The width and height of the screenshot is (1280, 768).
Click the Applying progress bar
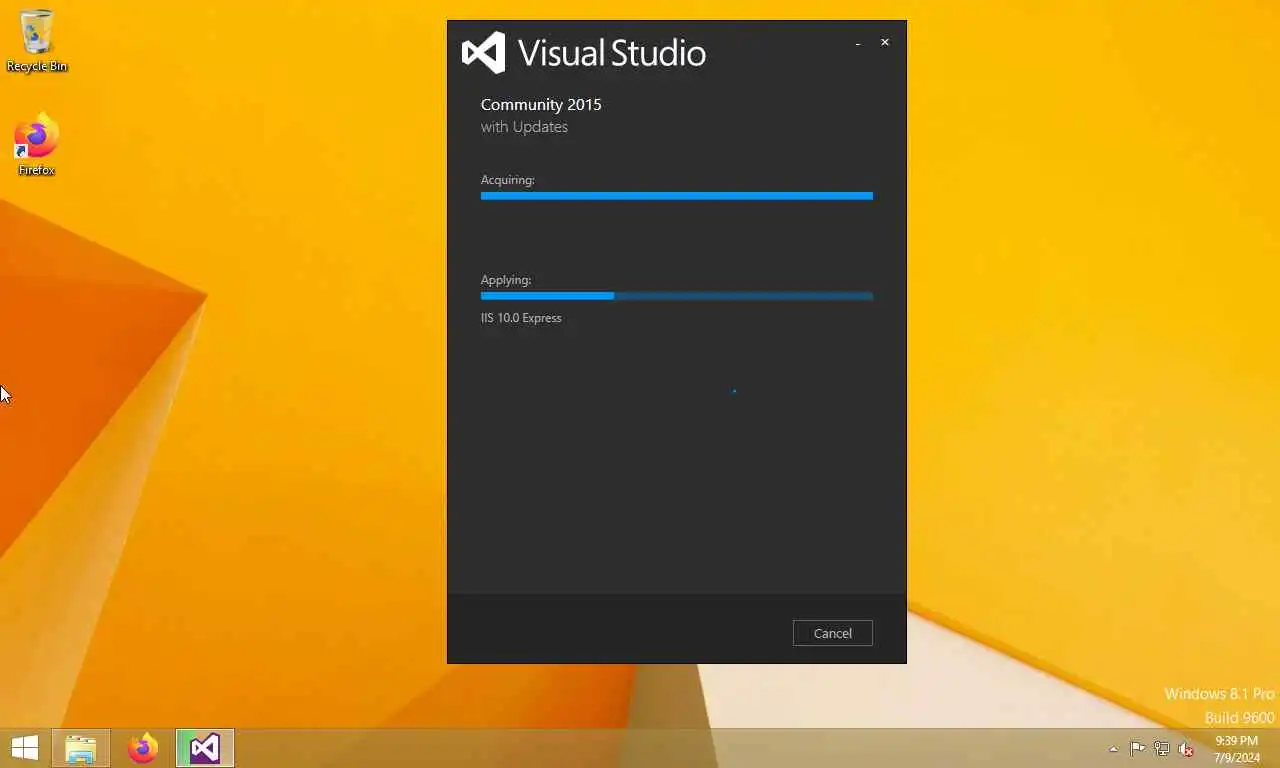pyautogui.click(x=677, y=296)
